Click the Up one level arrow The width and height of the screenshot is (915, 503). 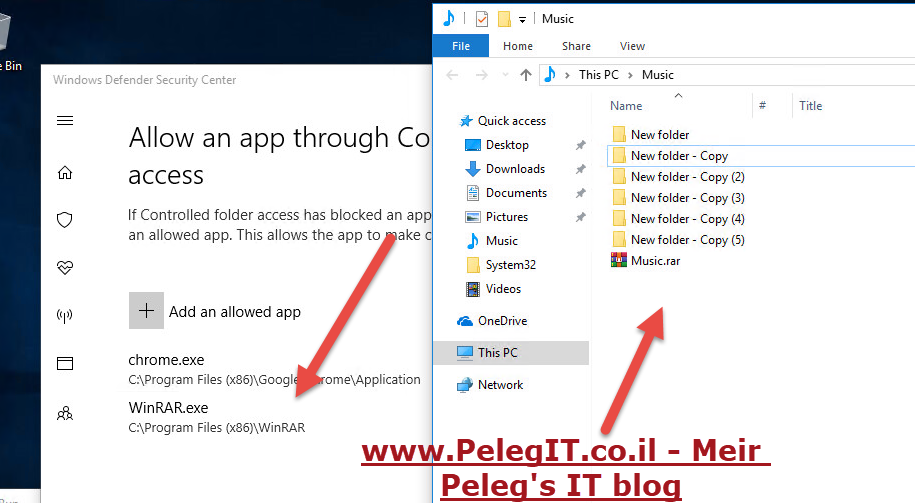click(x=526, y=75)
